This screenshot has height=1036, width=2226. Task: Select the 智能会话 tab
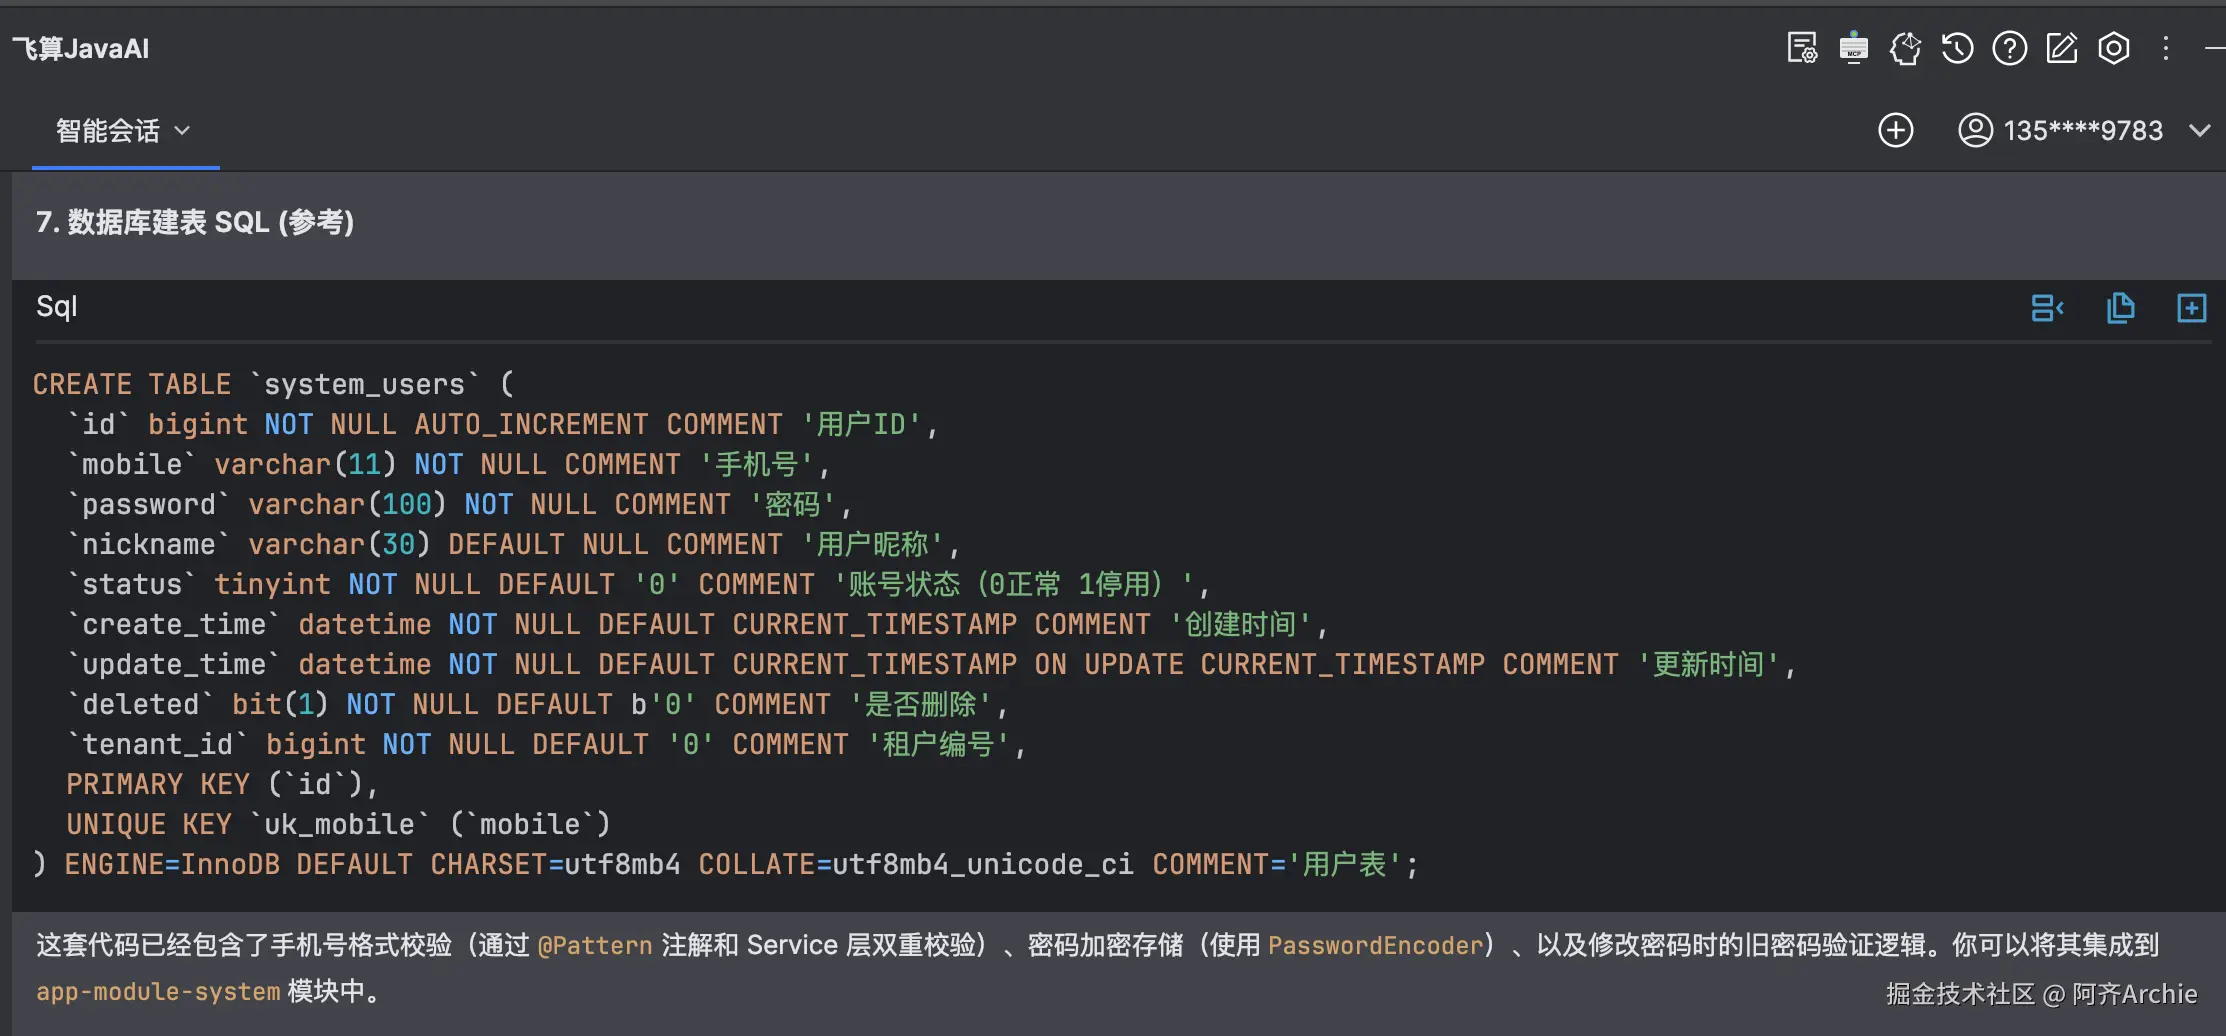click(x=108, y=131)
